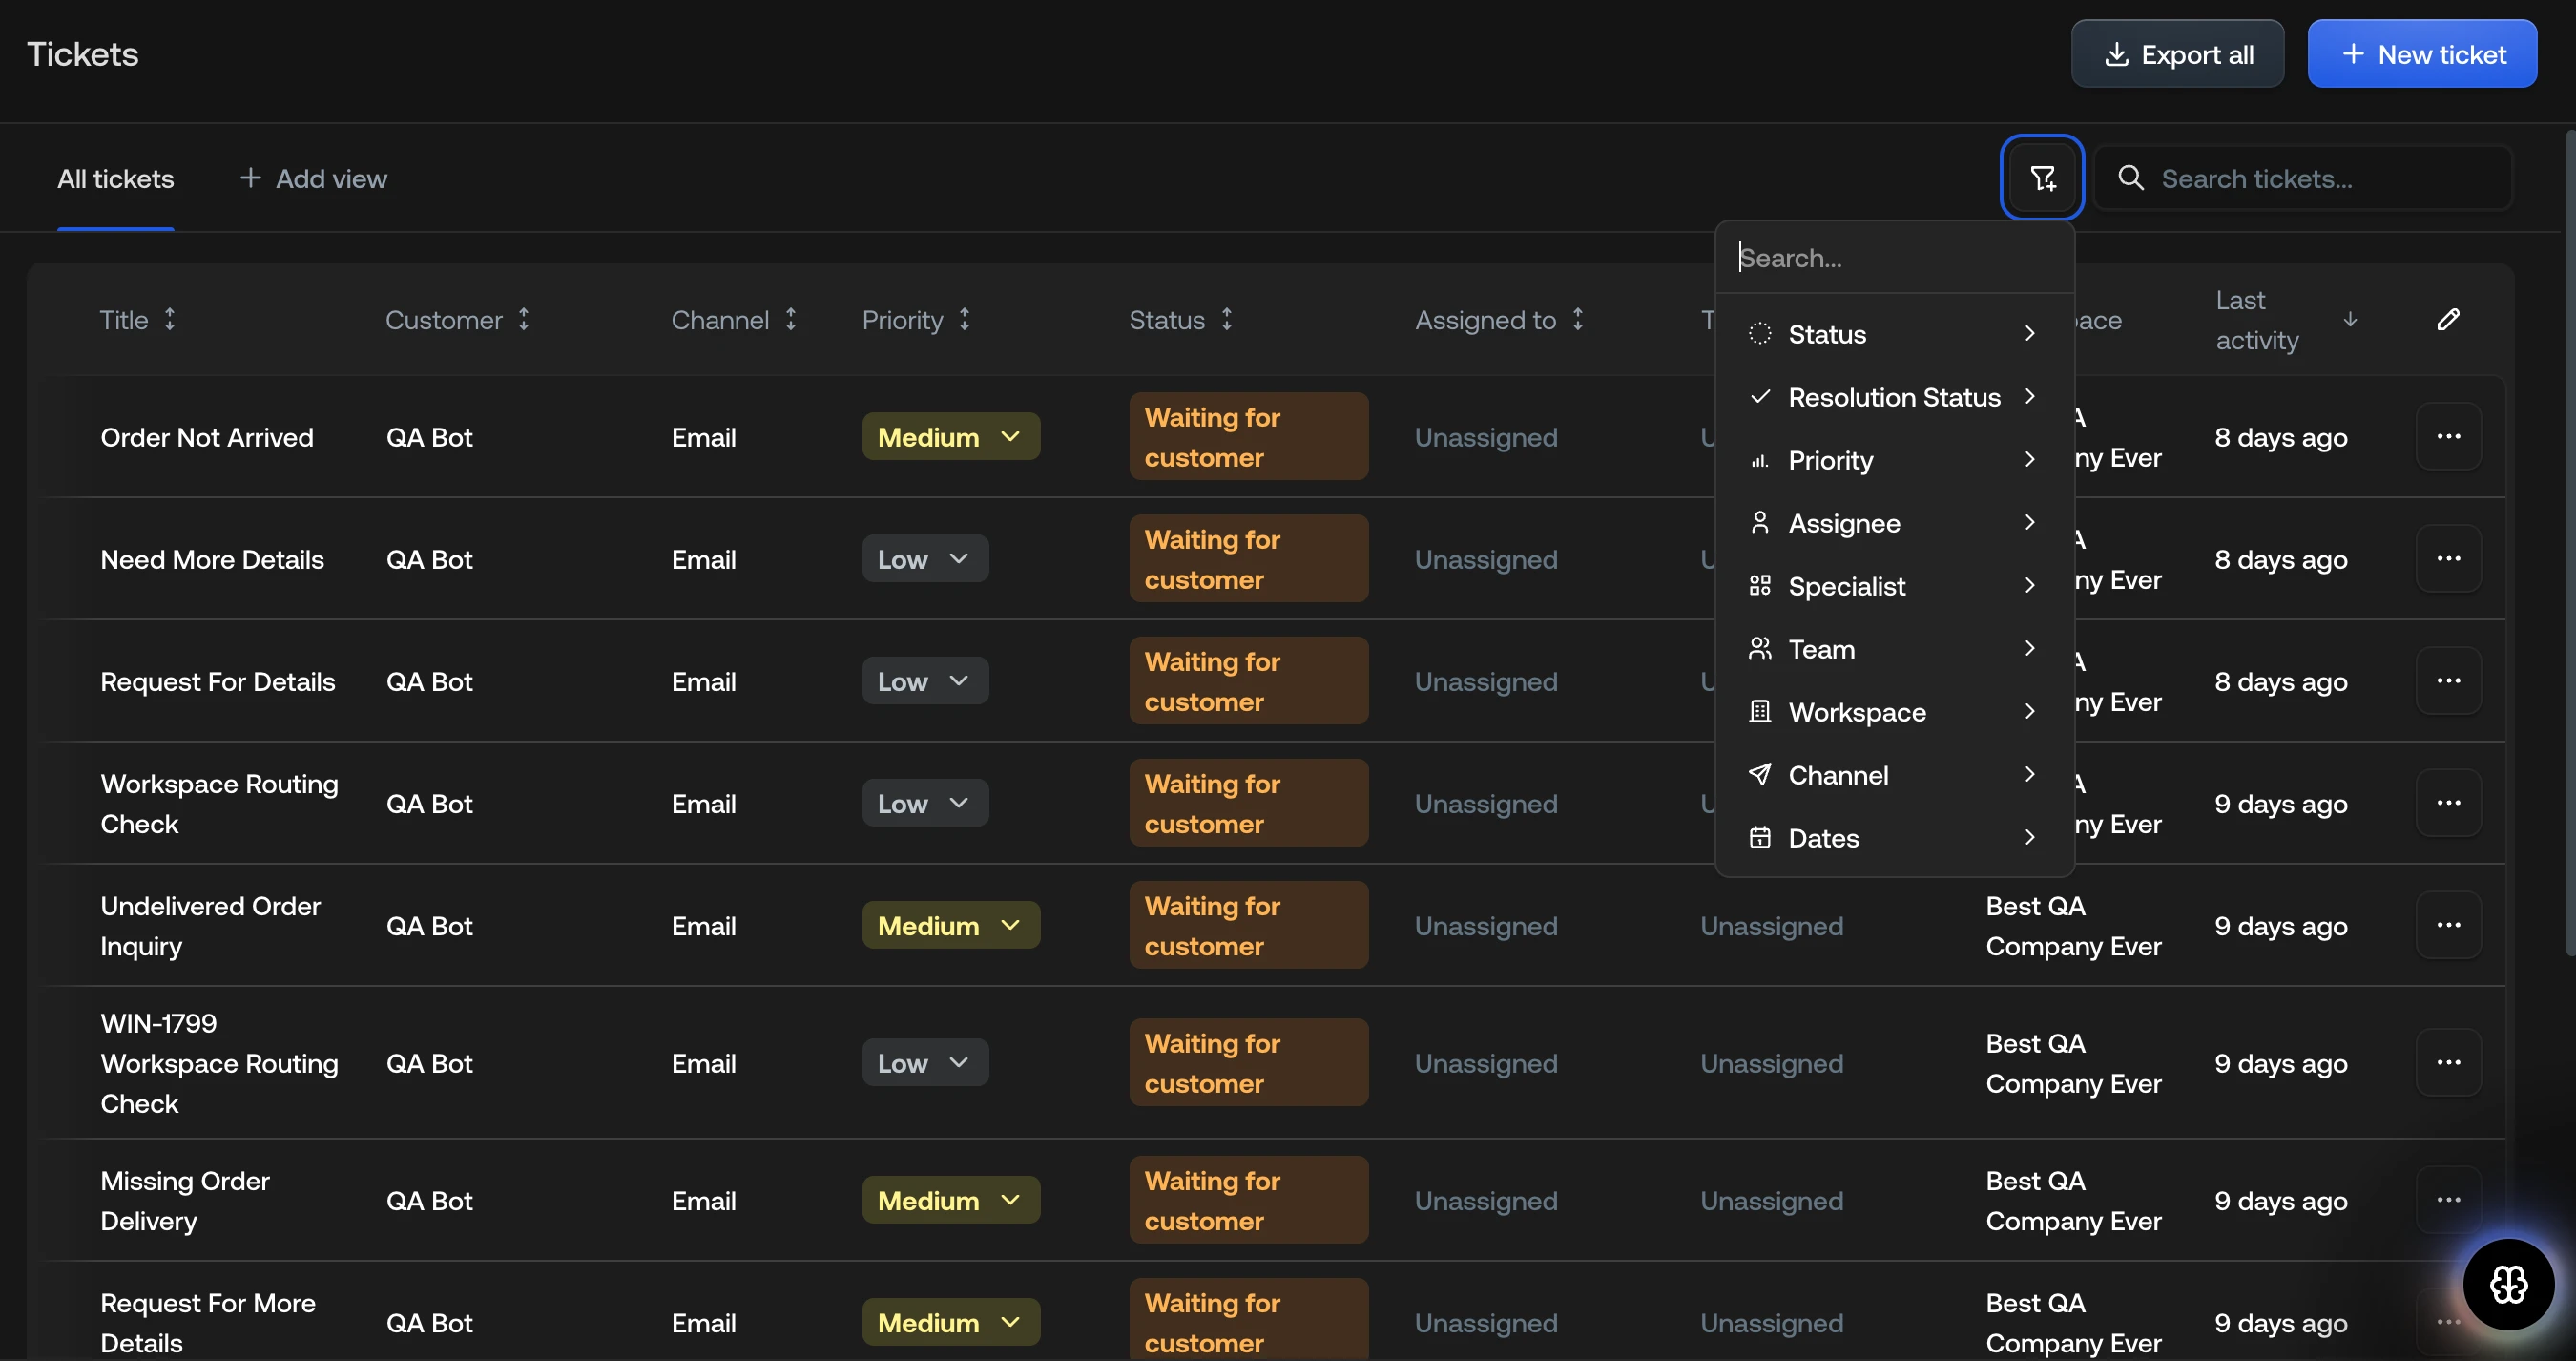Screen dimensions: 2576x1361
Task: Sort by Priority column arrows
Action: [x=964, y=319]
